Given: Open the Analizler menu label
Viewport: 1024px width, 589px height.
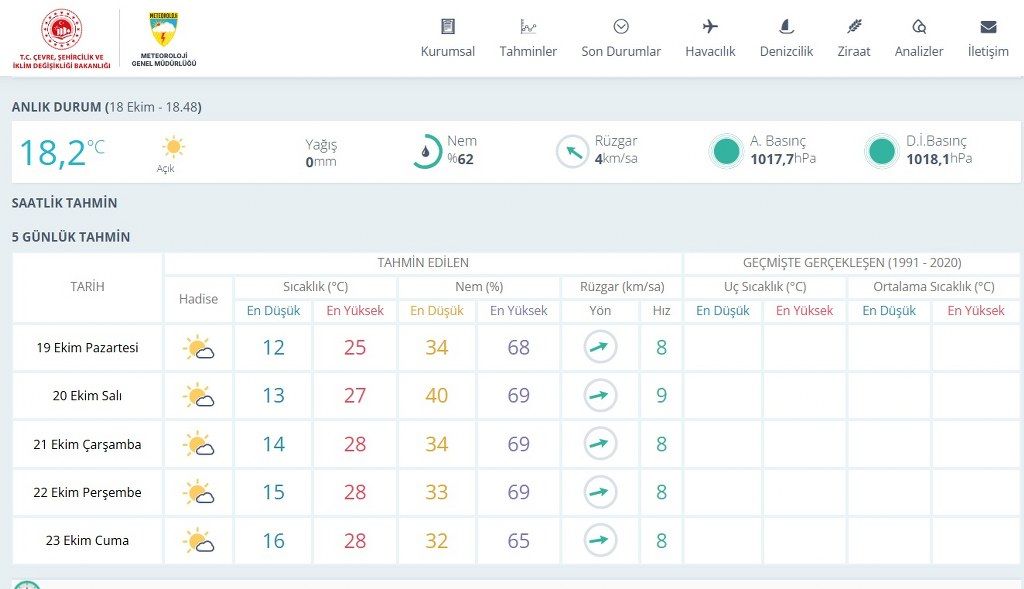Looking at the screenshot, I should (919, 52).
